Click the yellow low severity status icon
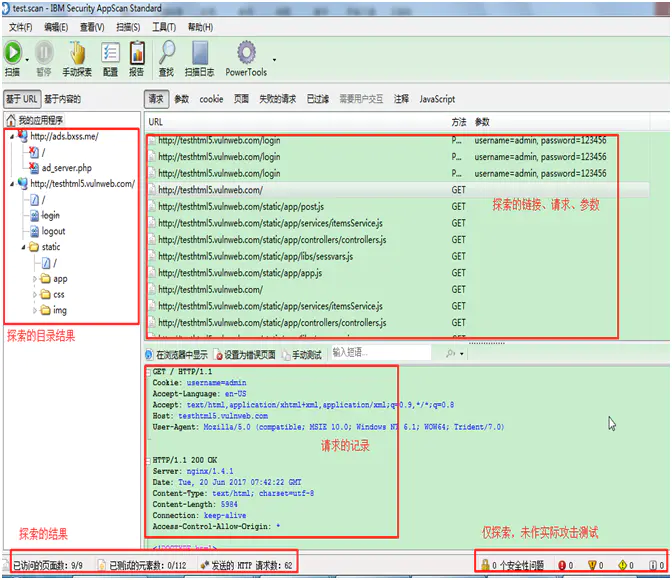 click(x=623, y=565)
